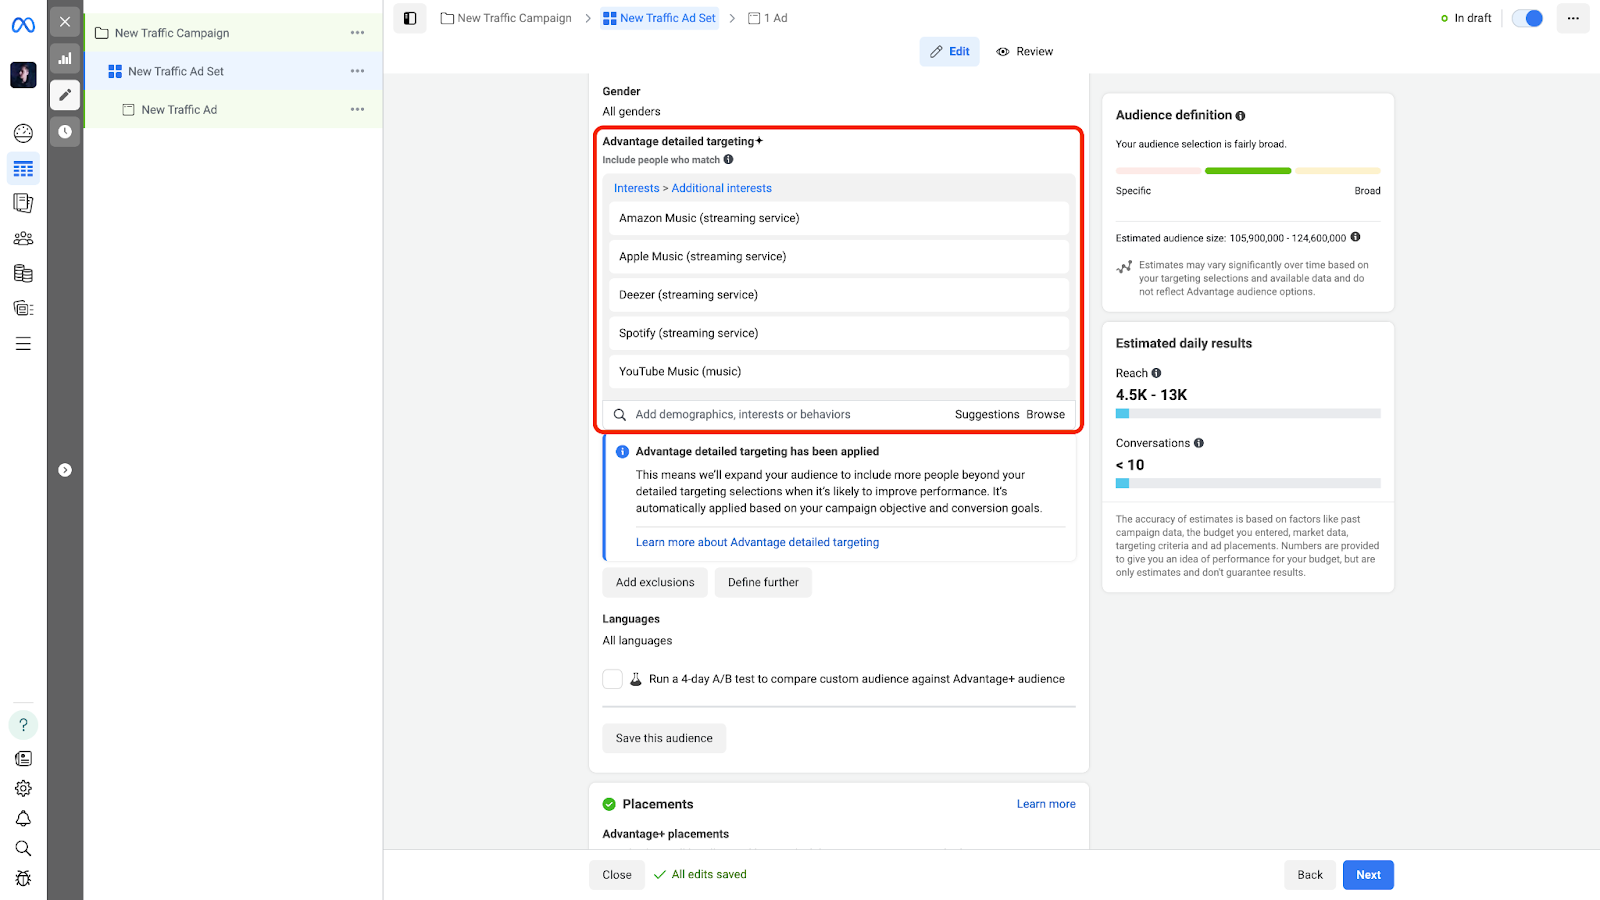Screen dimensions: 1600x900
Task: Select YouTube Music (music) interest
Action: click(839, 372)
